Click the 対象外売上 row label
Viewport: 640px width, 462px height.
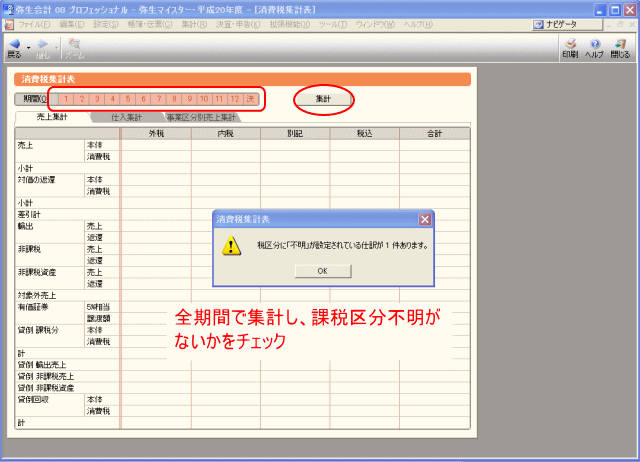37,295
